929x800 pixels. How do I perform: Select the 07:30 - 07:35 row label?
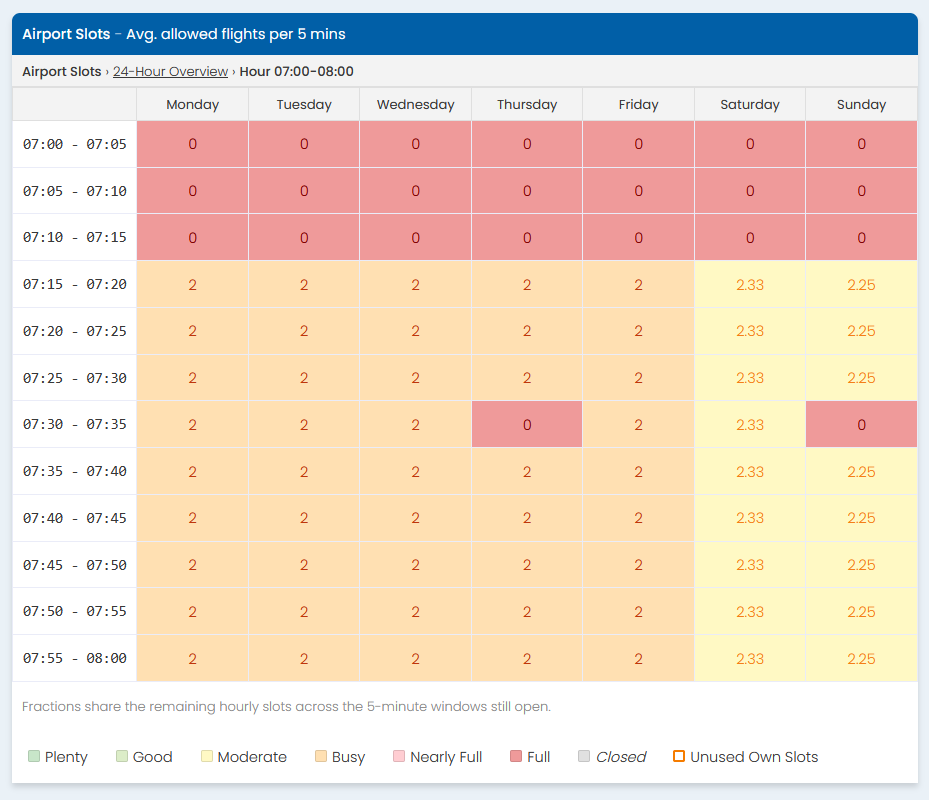tap(75, 425)
